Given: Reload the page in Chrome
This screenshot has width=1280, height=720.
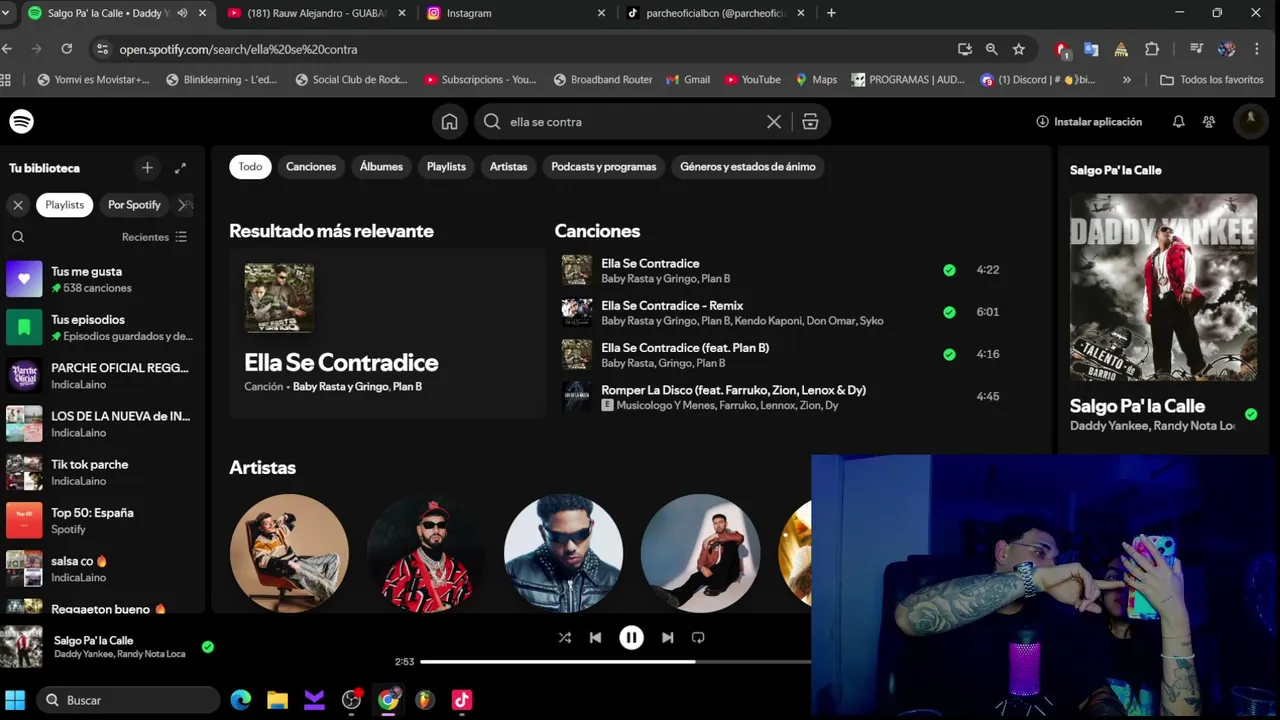Looking at the screenshot, I should coord(66,49).
